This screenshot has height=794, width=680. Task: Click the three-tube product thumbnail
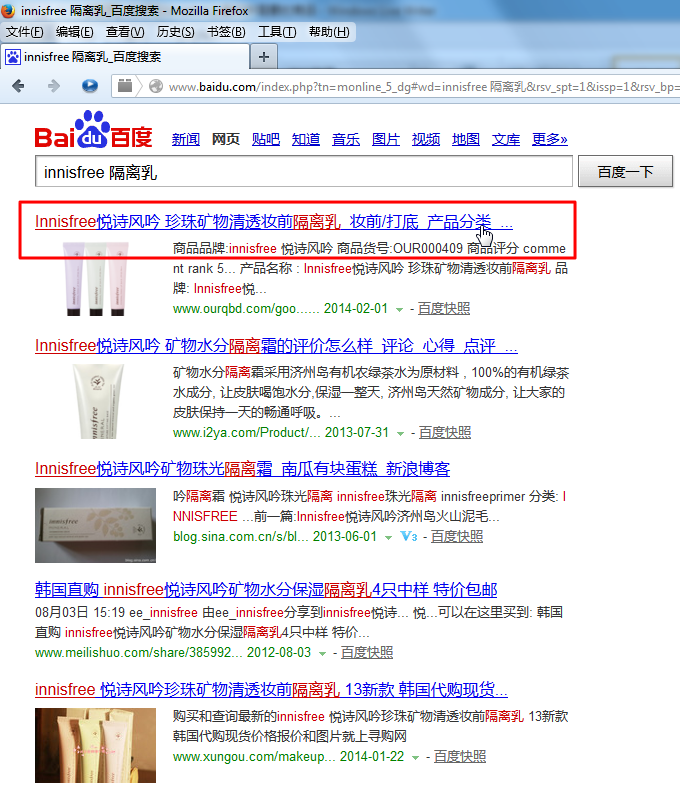(x=96, y=279)
